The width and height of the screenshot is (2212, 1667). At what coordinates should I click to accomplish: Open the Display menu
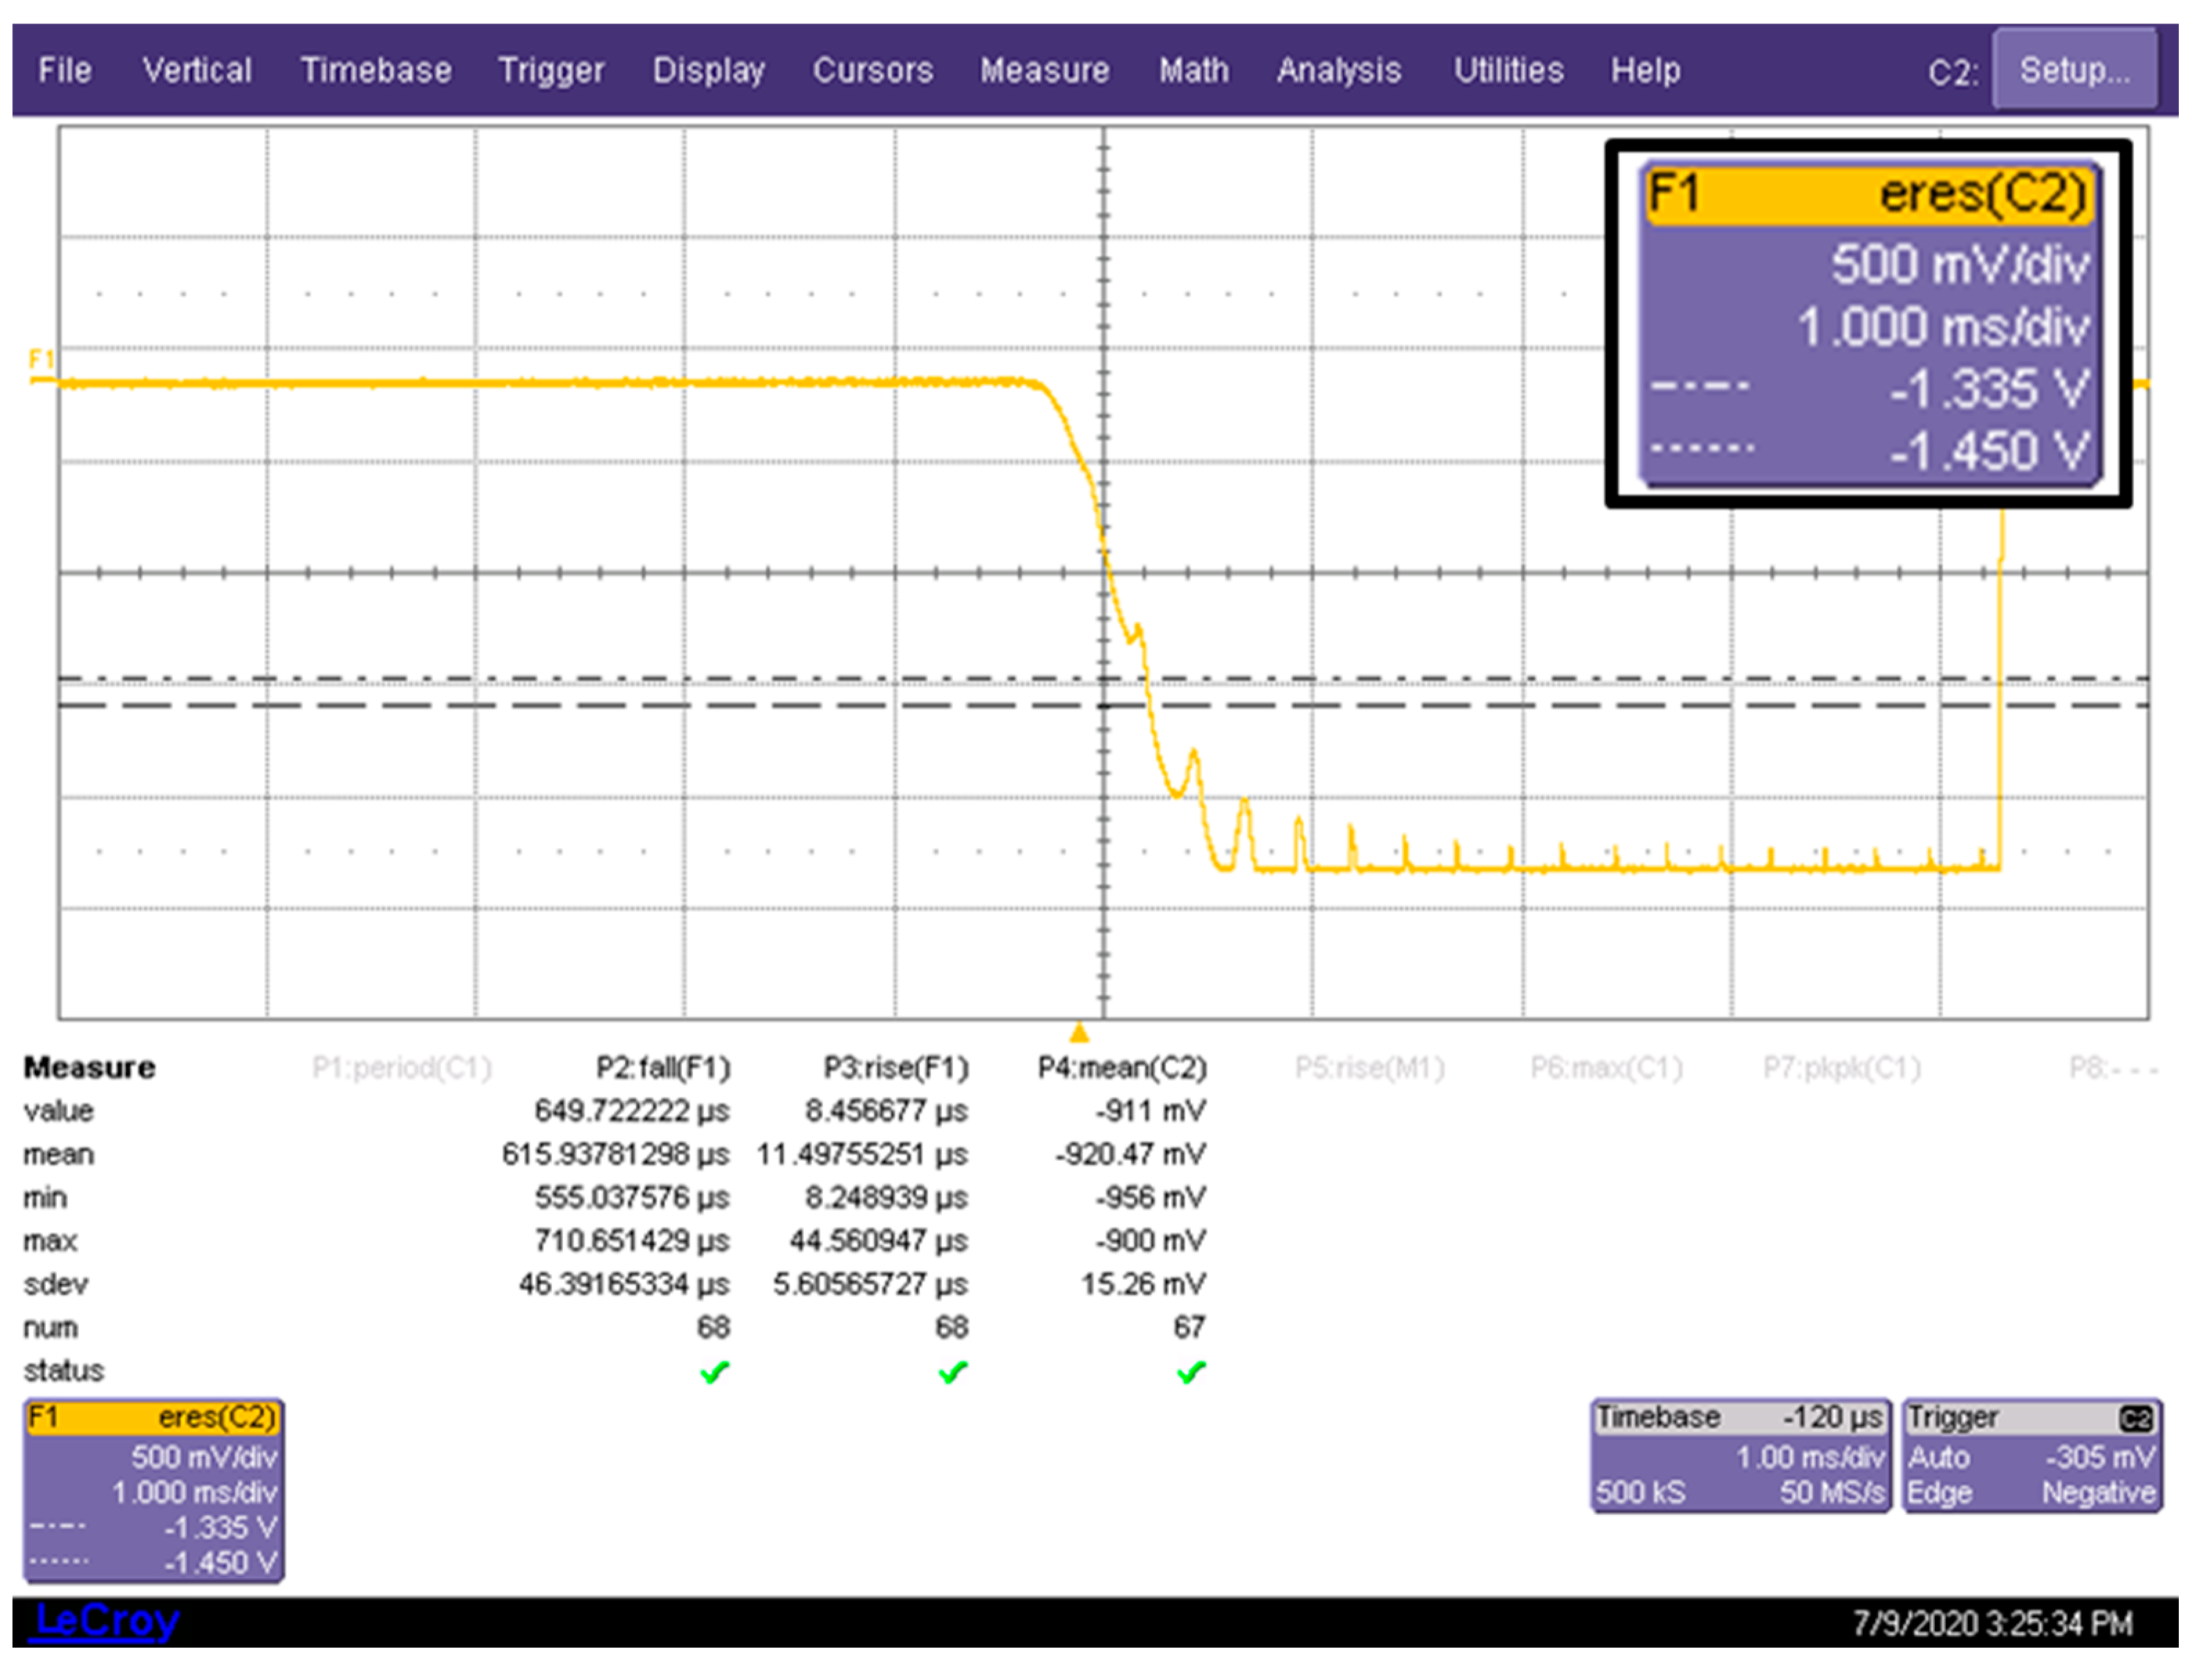[708, 71]
